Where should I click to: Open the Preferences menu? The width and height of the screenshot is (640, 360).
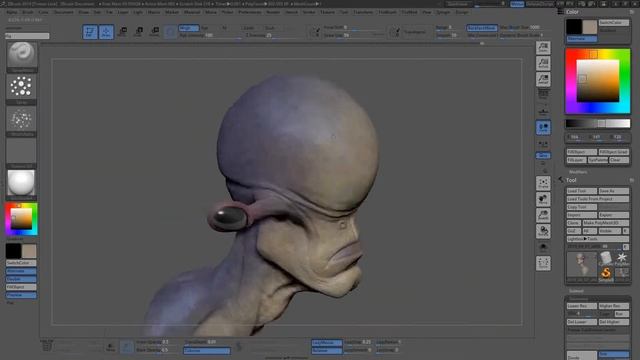pyautogui.click(x=250, y=12)
